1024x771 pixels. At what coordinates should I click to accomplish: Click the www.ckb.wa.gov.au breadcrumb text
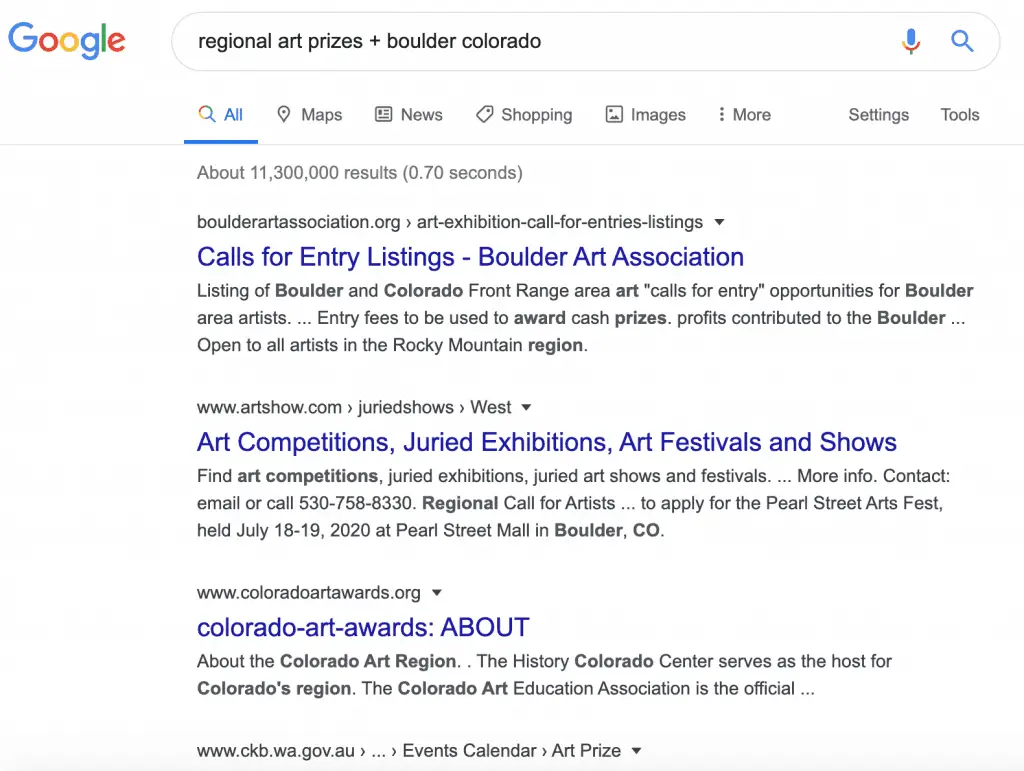[409, 751]
